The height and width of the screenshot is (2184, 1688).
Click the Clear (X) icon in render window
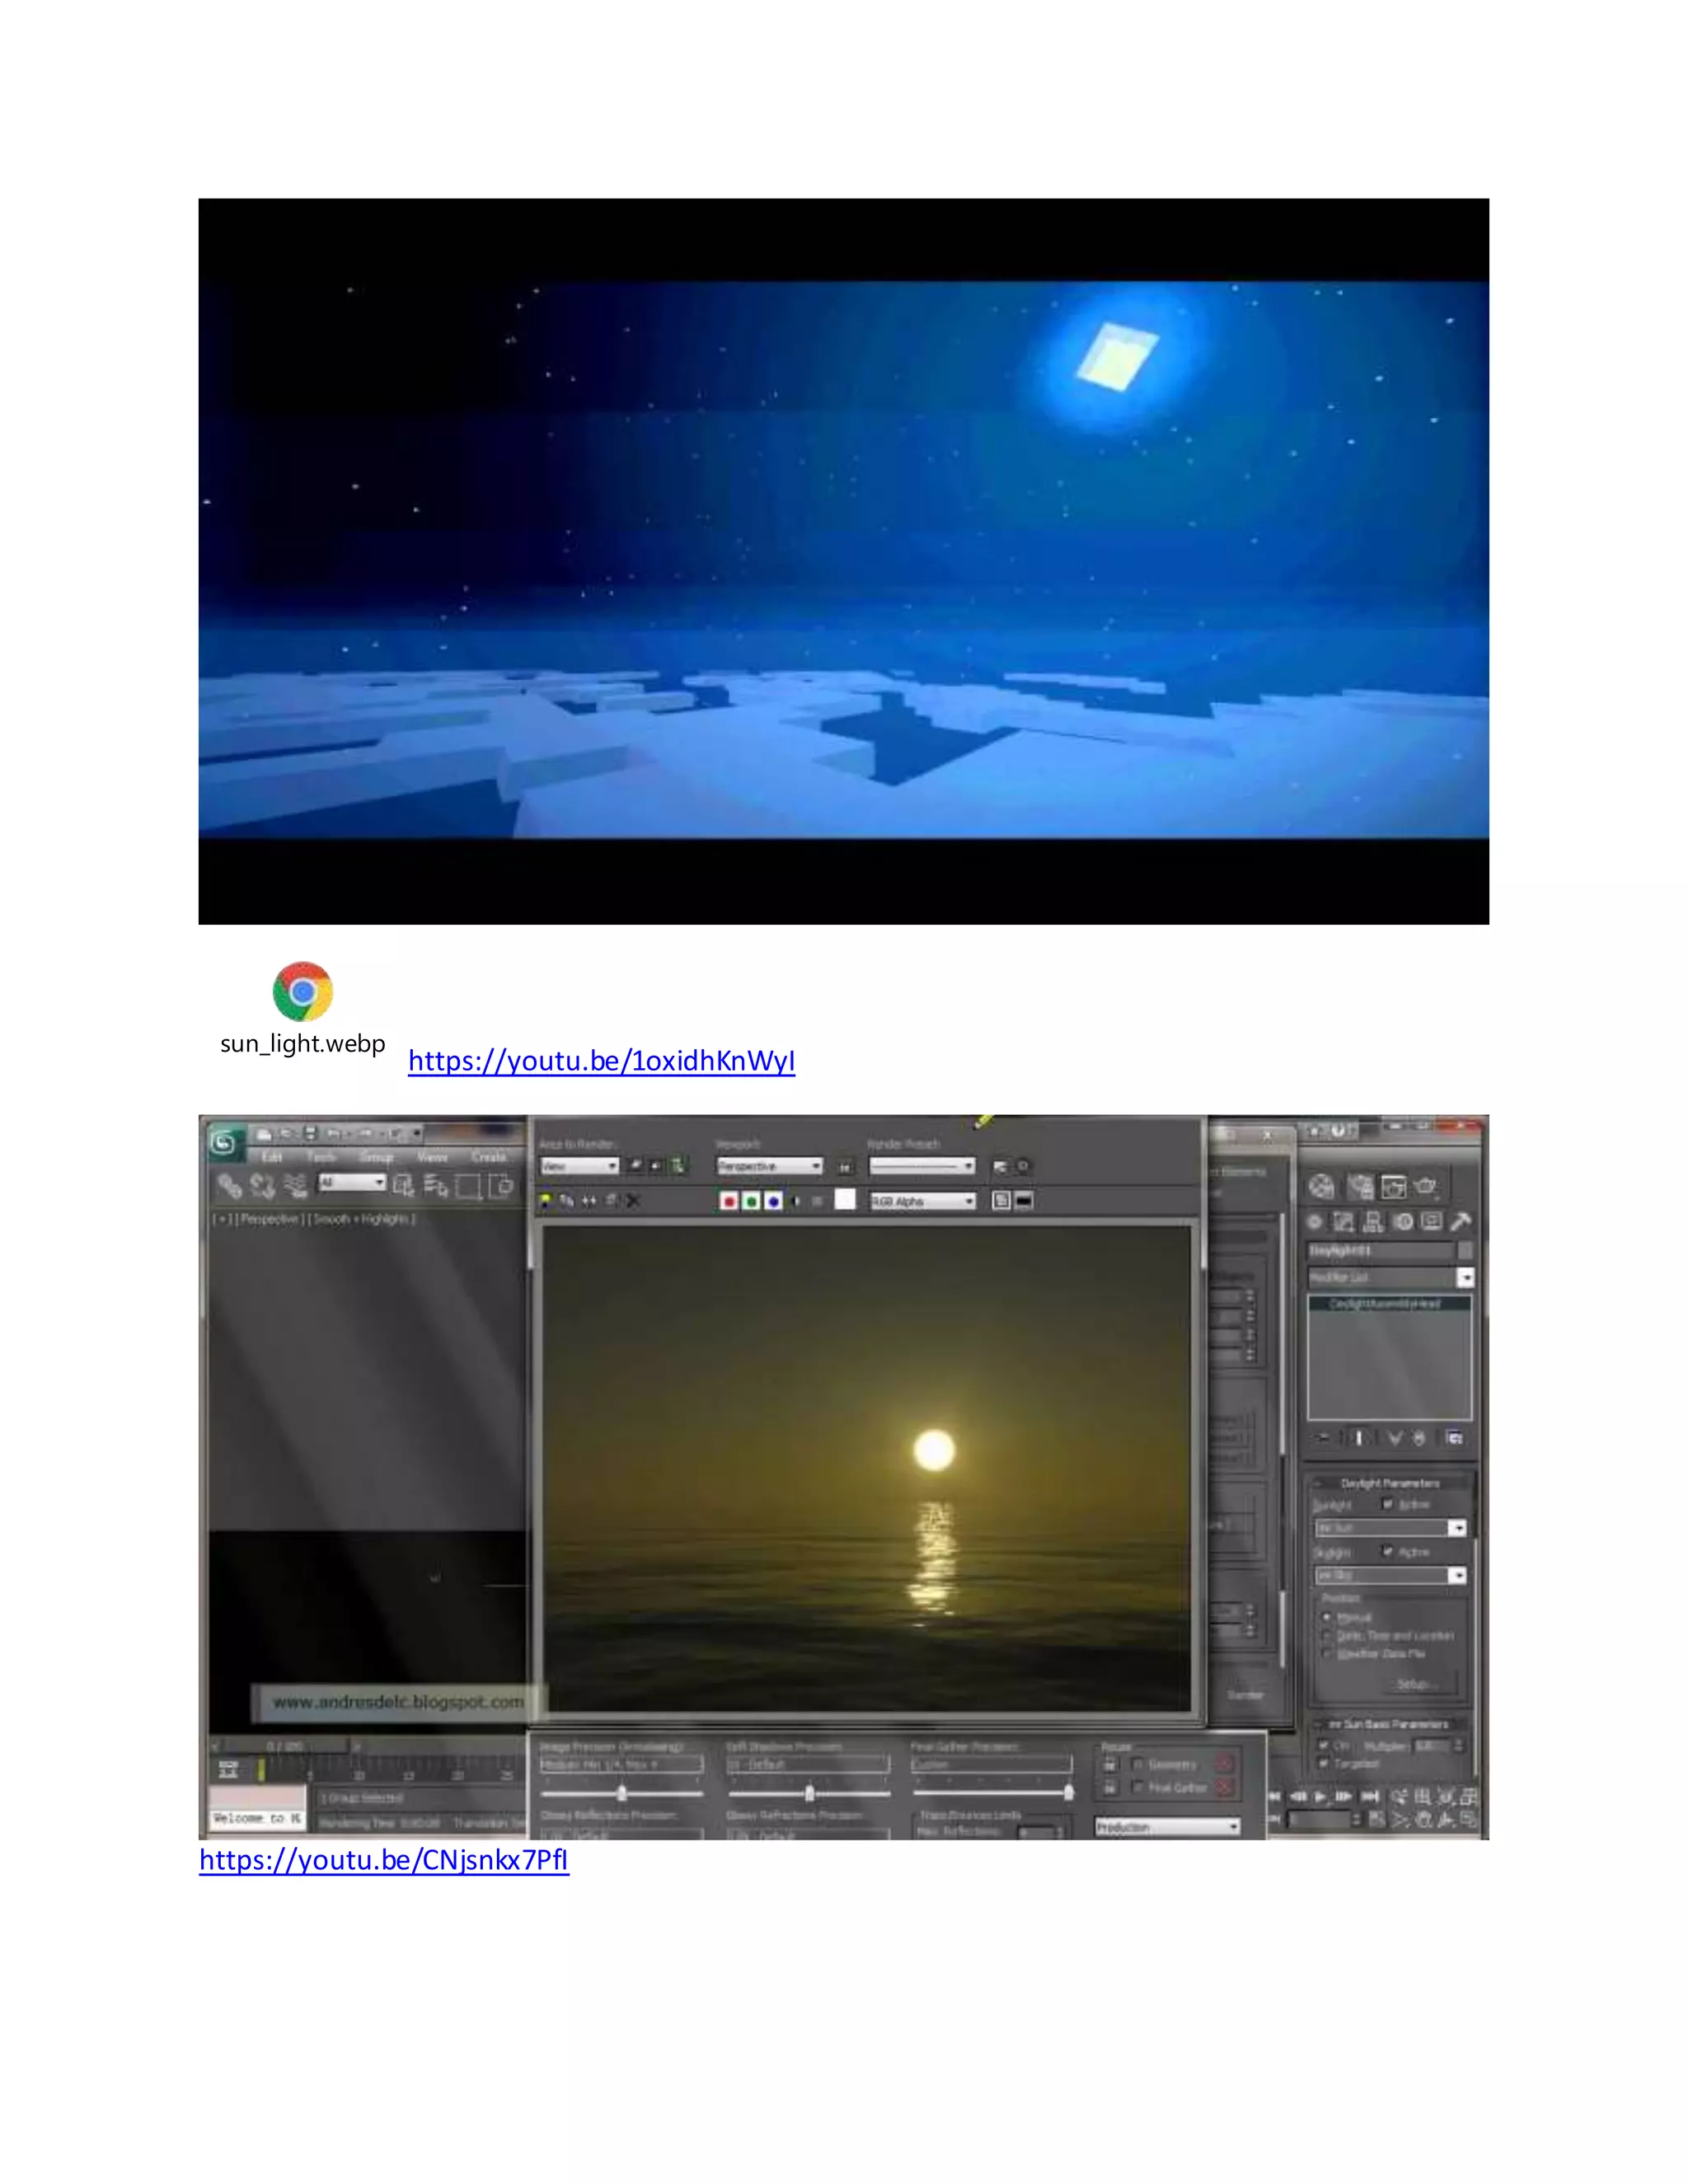click(633, 1201)
